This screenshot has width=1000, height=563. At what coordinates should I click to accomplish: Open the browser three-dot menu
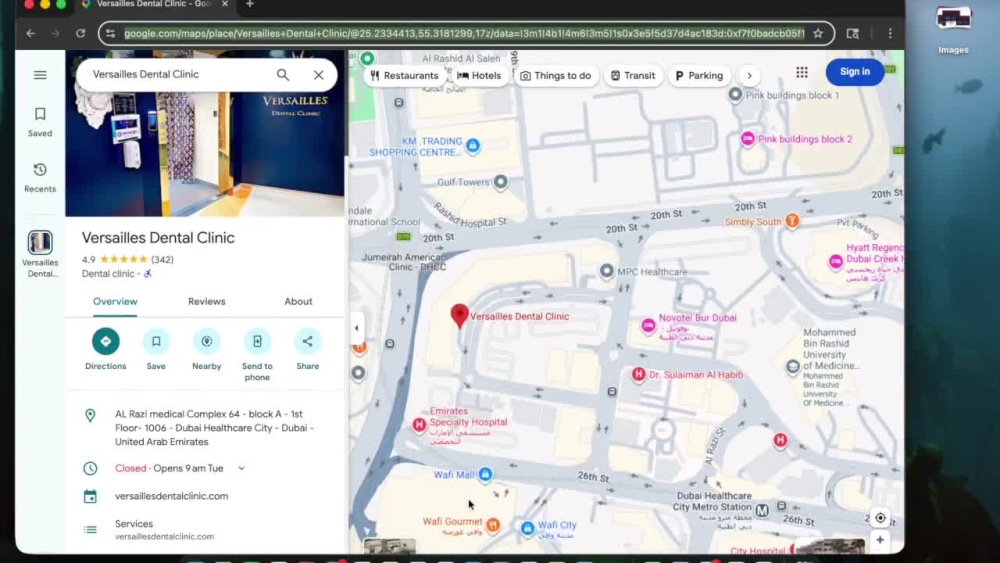coord(890,34)
